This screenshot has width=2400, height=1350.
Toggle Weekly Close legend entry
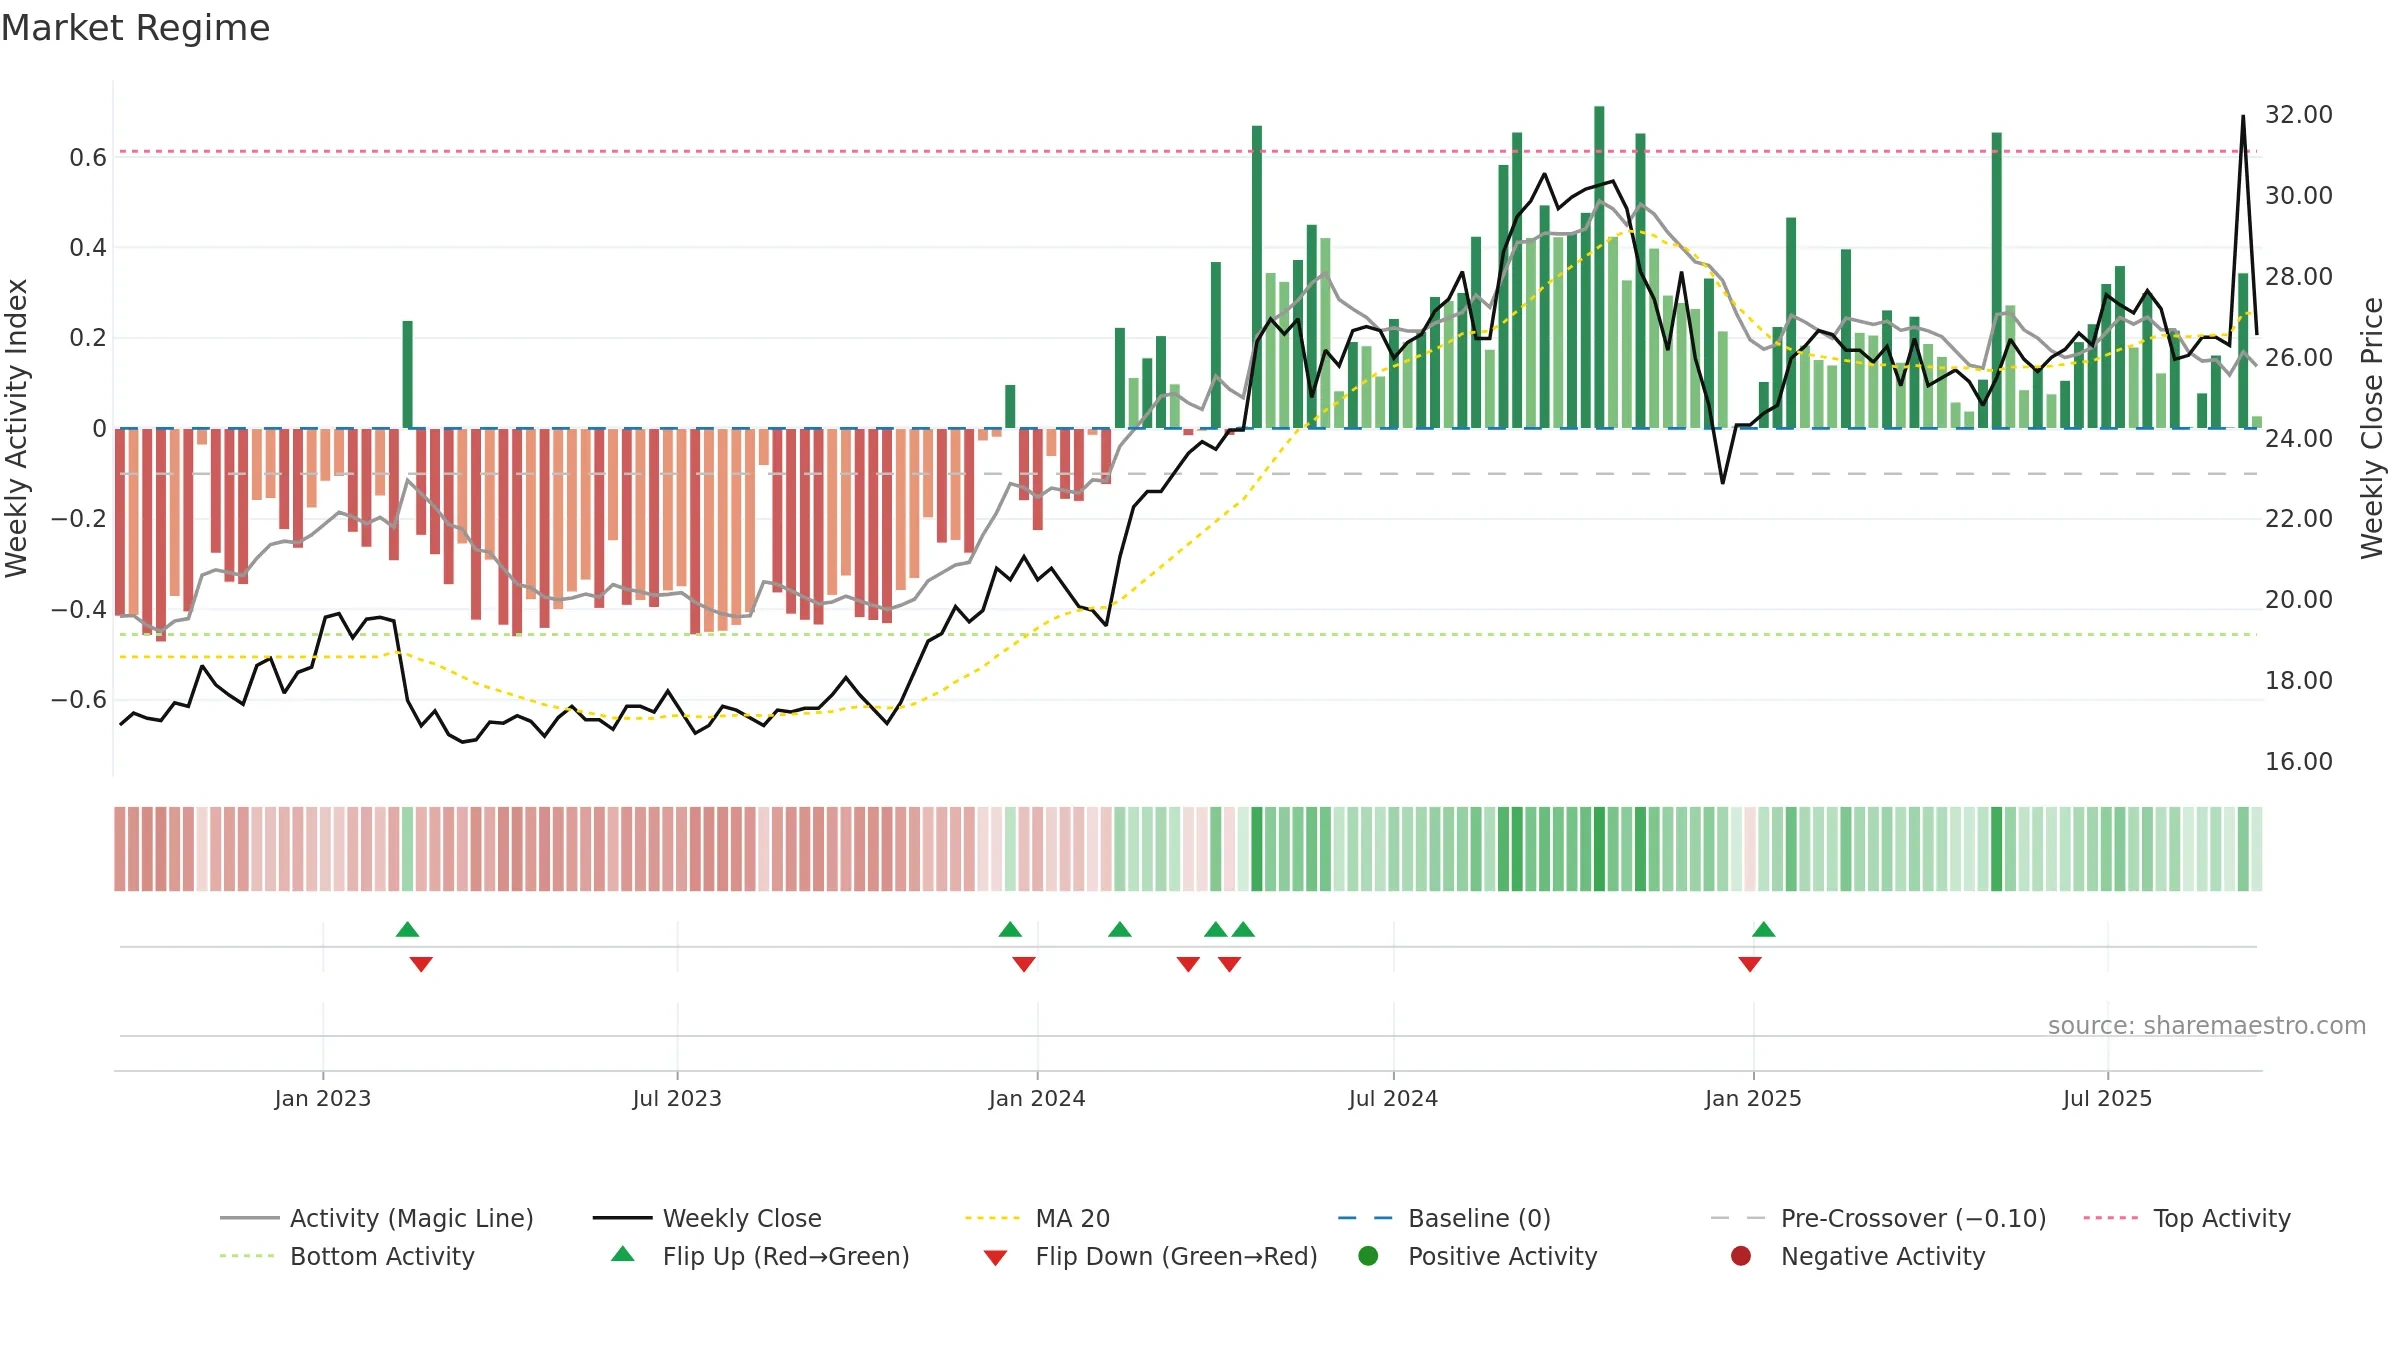click(707, 1218)
